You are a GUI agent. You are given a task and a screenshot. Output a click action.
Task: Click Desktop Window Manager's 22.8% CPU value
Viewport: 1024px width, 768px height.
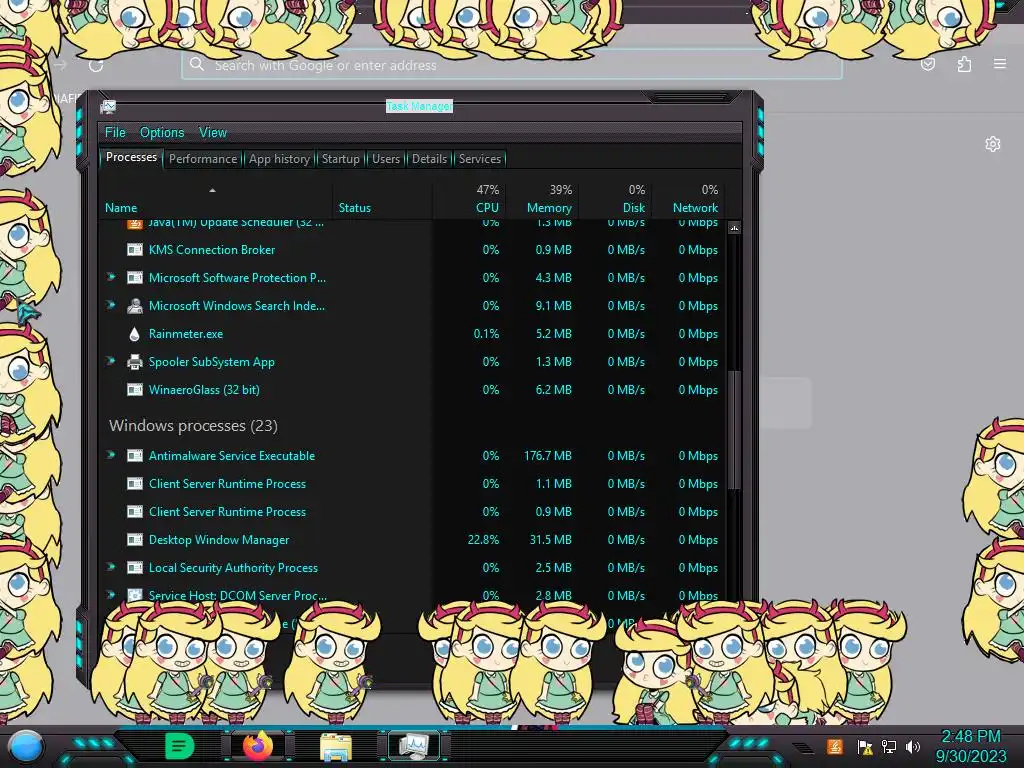(483, 540)
